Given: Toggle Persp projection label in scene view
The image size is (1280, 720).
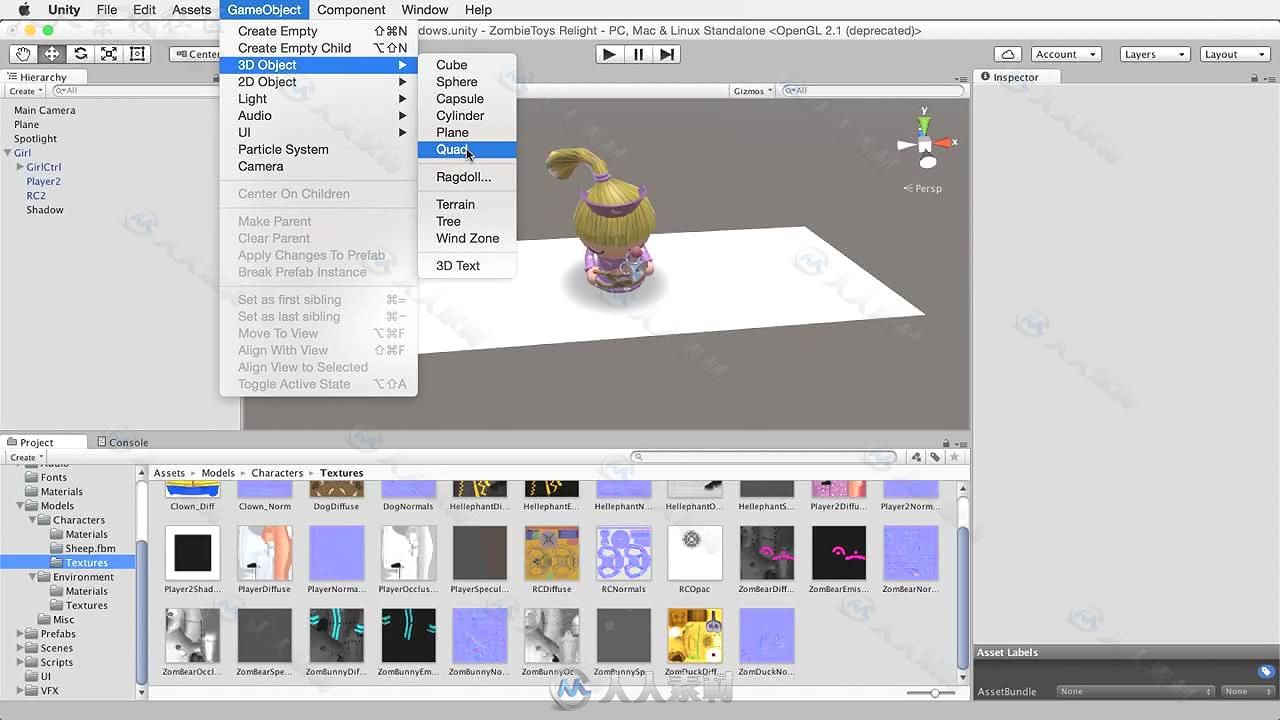Looking at the screenshot, I should coord(924,188).
